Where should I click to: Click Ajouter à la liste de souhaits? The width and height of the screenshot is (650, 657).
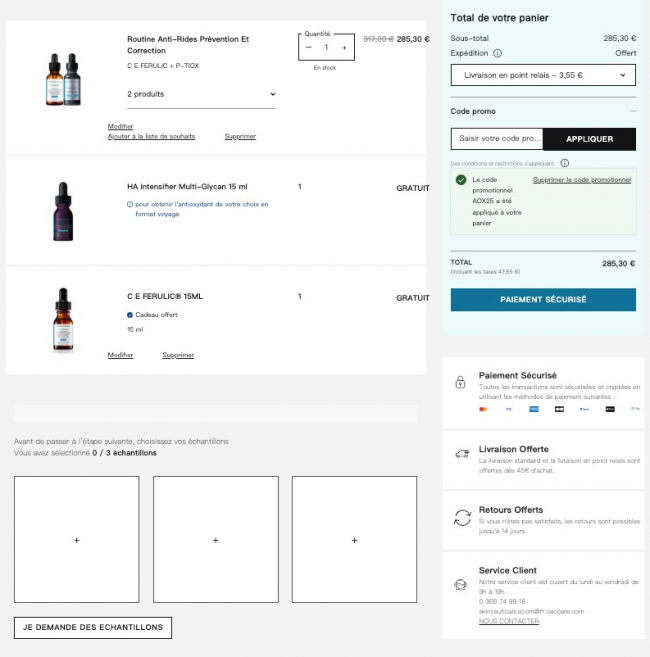point(151,136)
